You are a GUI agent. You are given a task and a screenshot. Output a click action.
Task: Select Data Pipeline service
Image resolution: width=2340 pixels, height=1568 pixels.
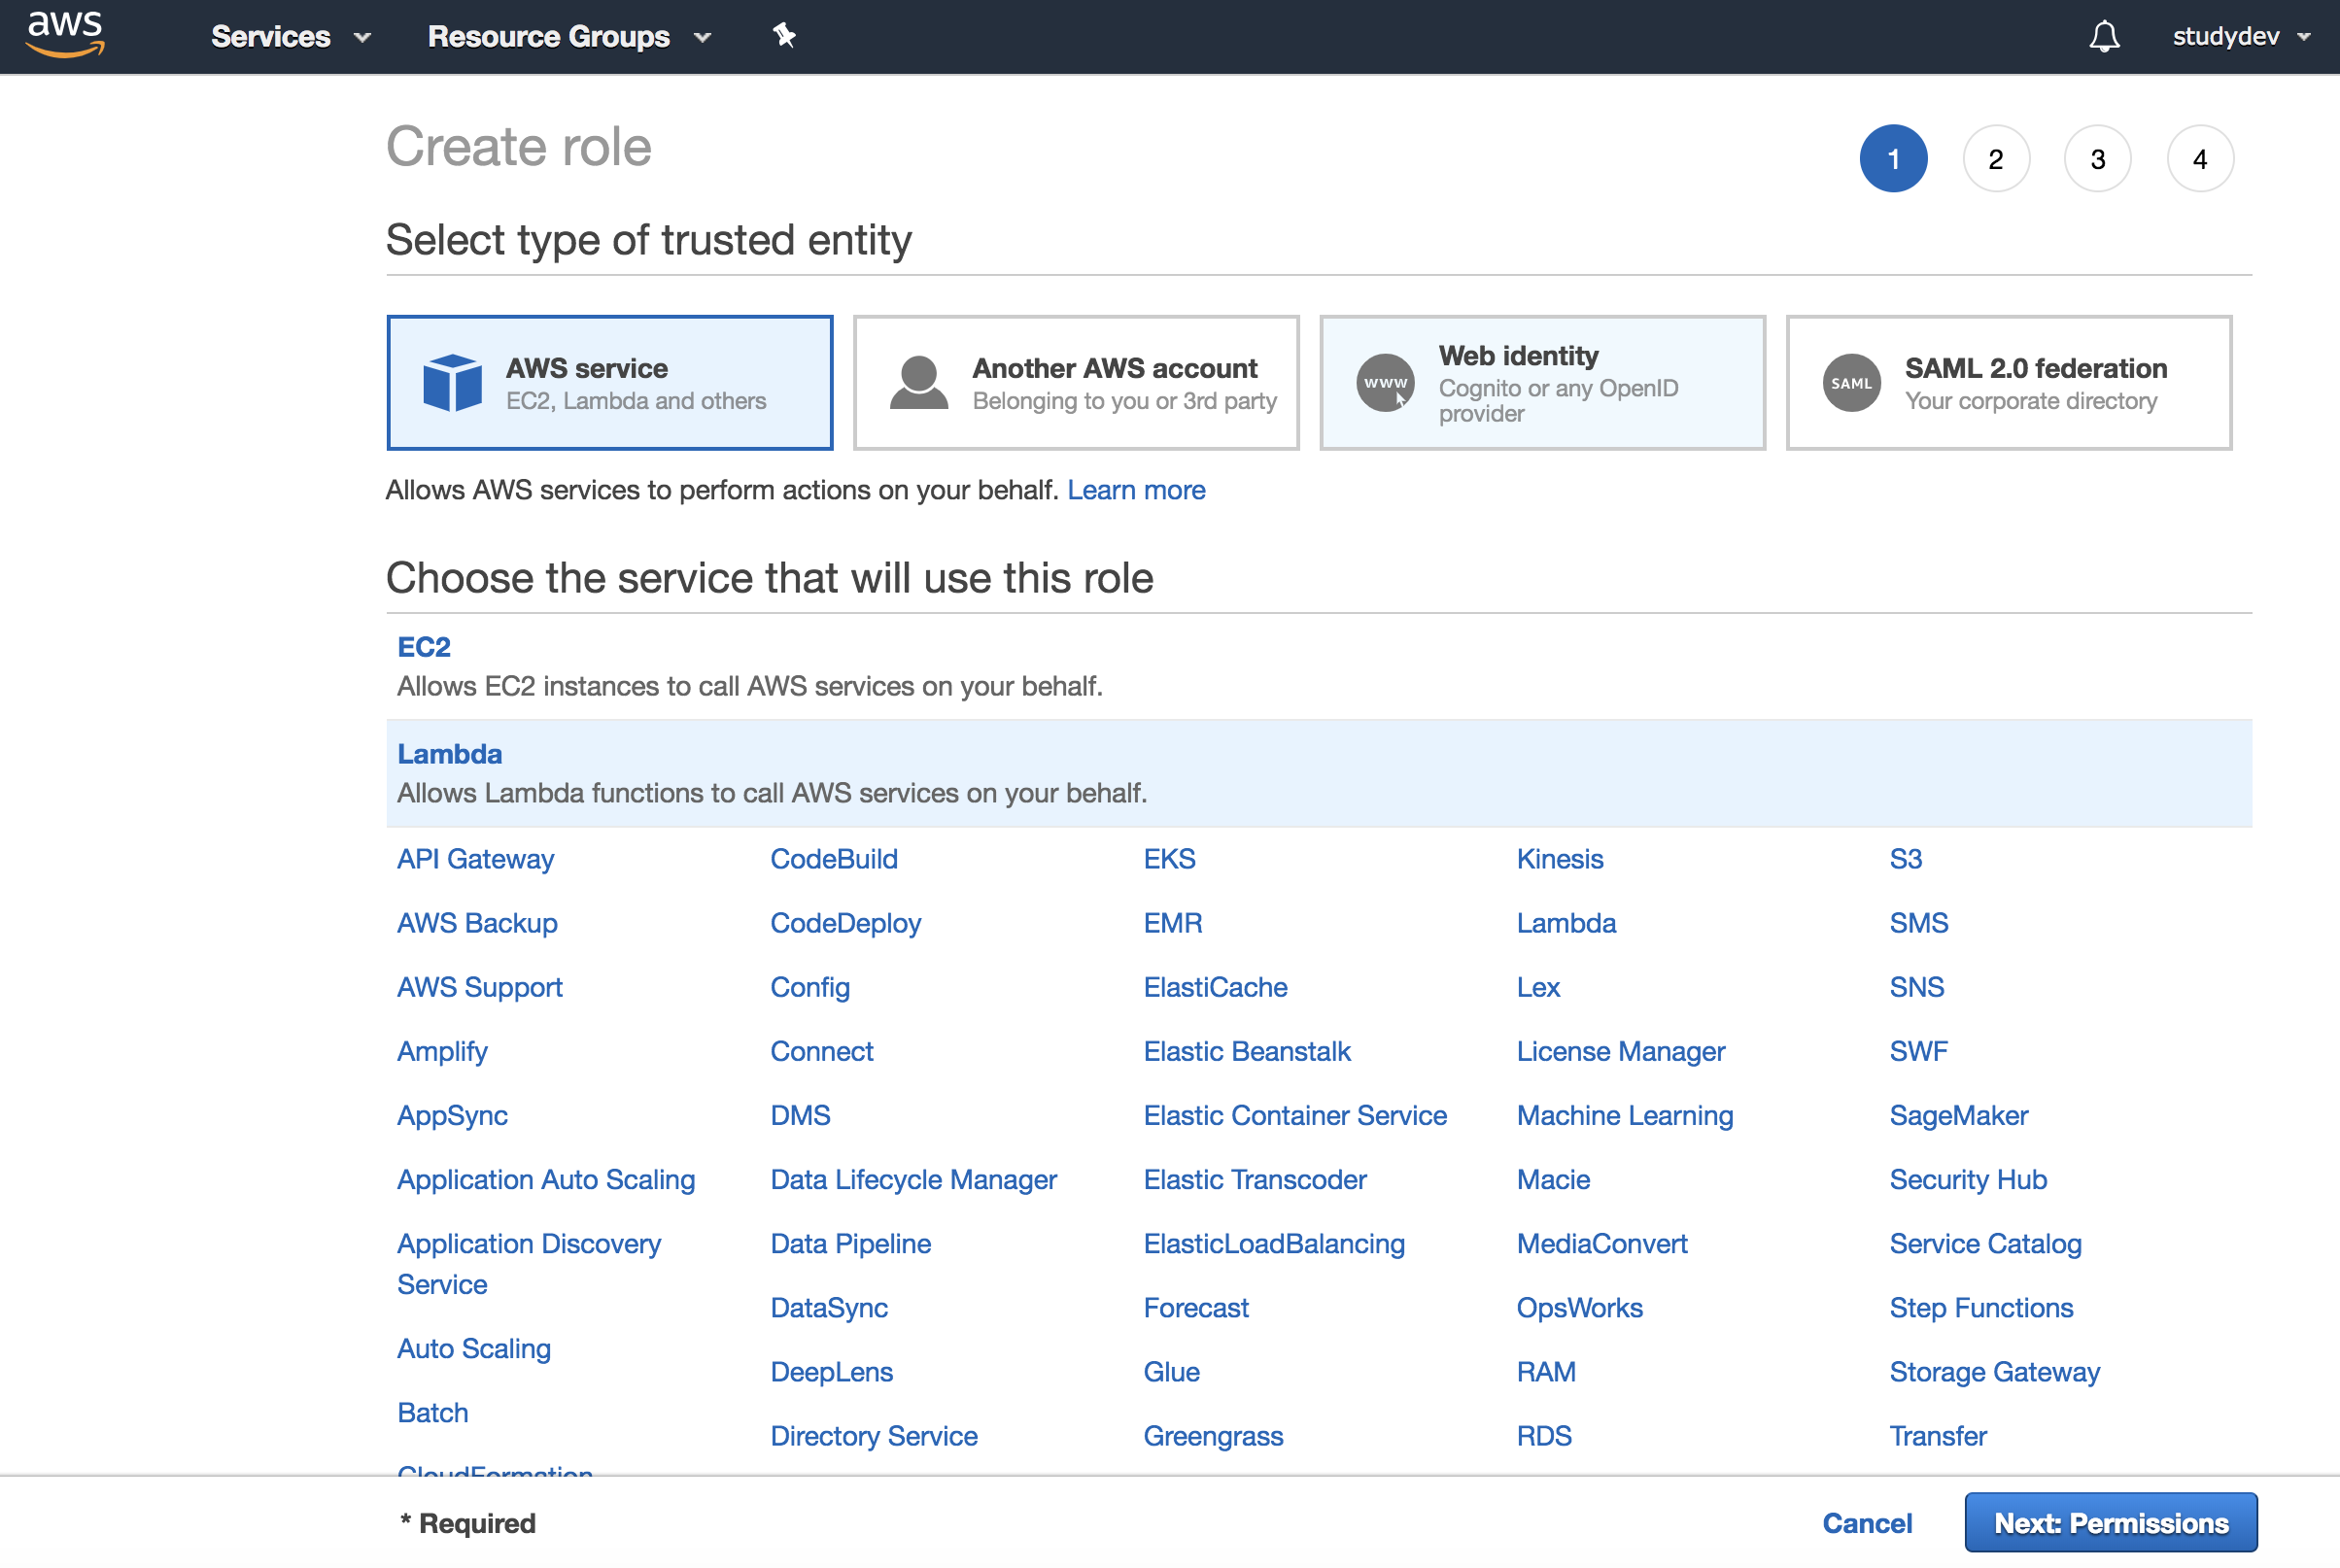851,1243
